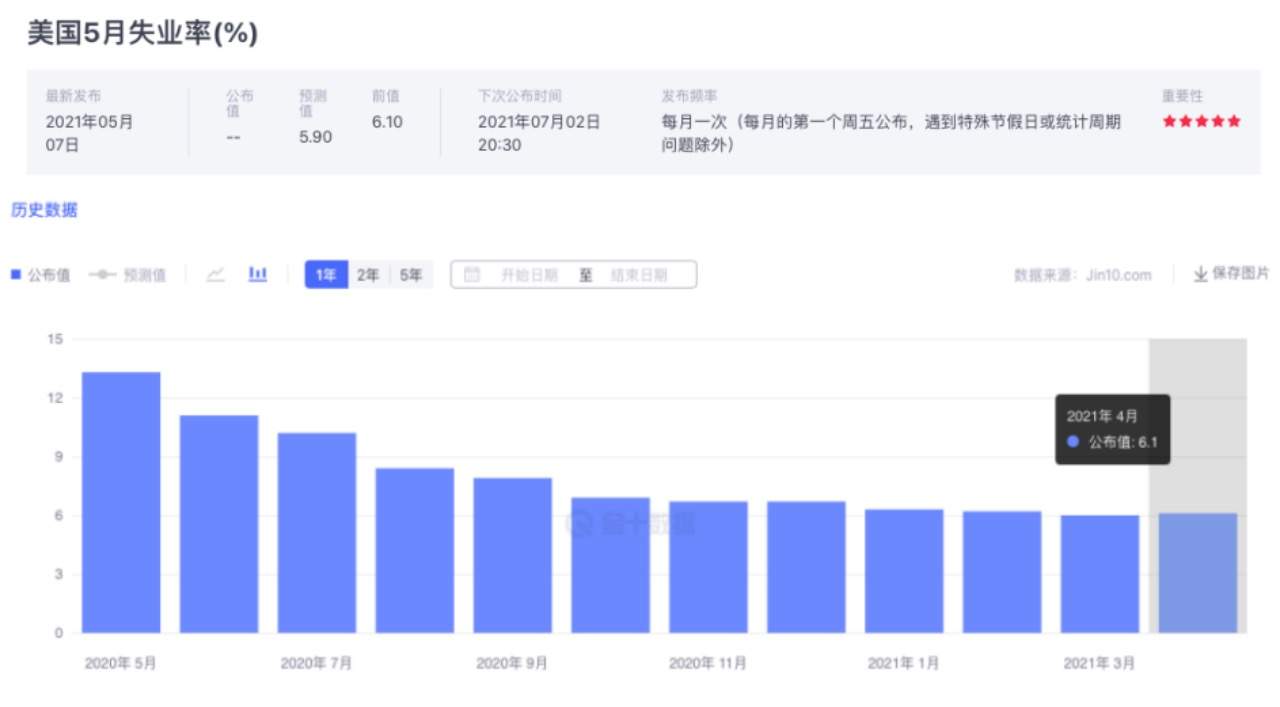
Task: Click the 2020年9月 bar in chart
Action: click(x=513, y=555)
